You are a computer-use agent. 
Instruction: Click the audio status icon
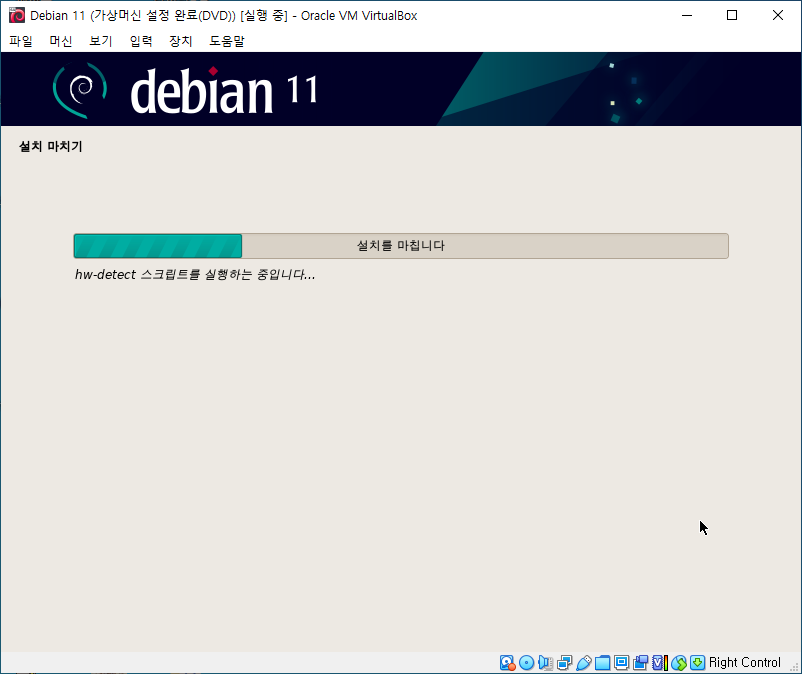(x=545, y=663)
